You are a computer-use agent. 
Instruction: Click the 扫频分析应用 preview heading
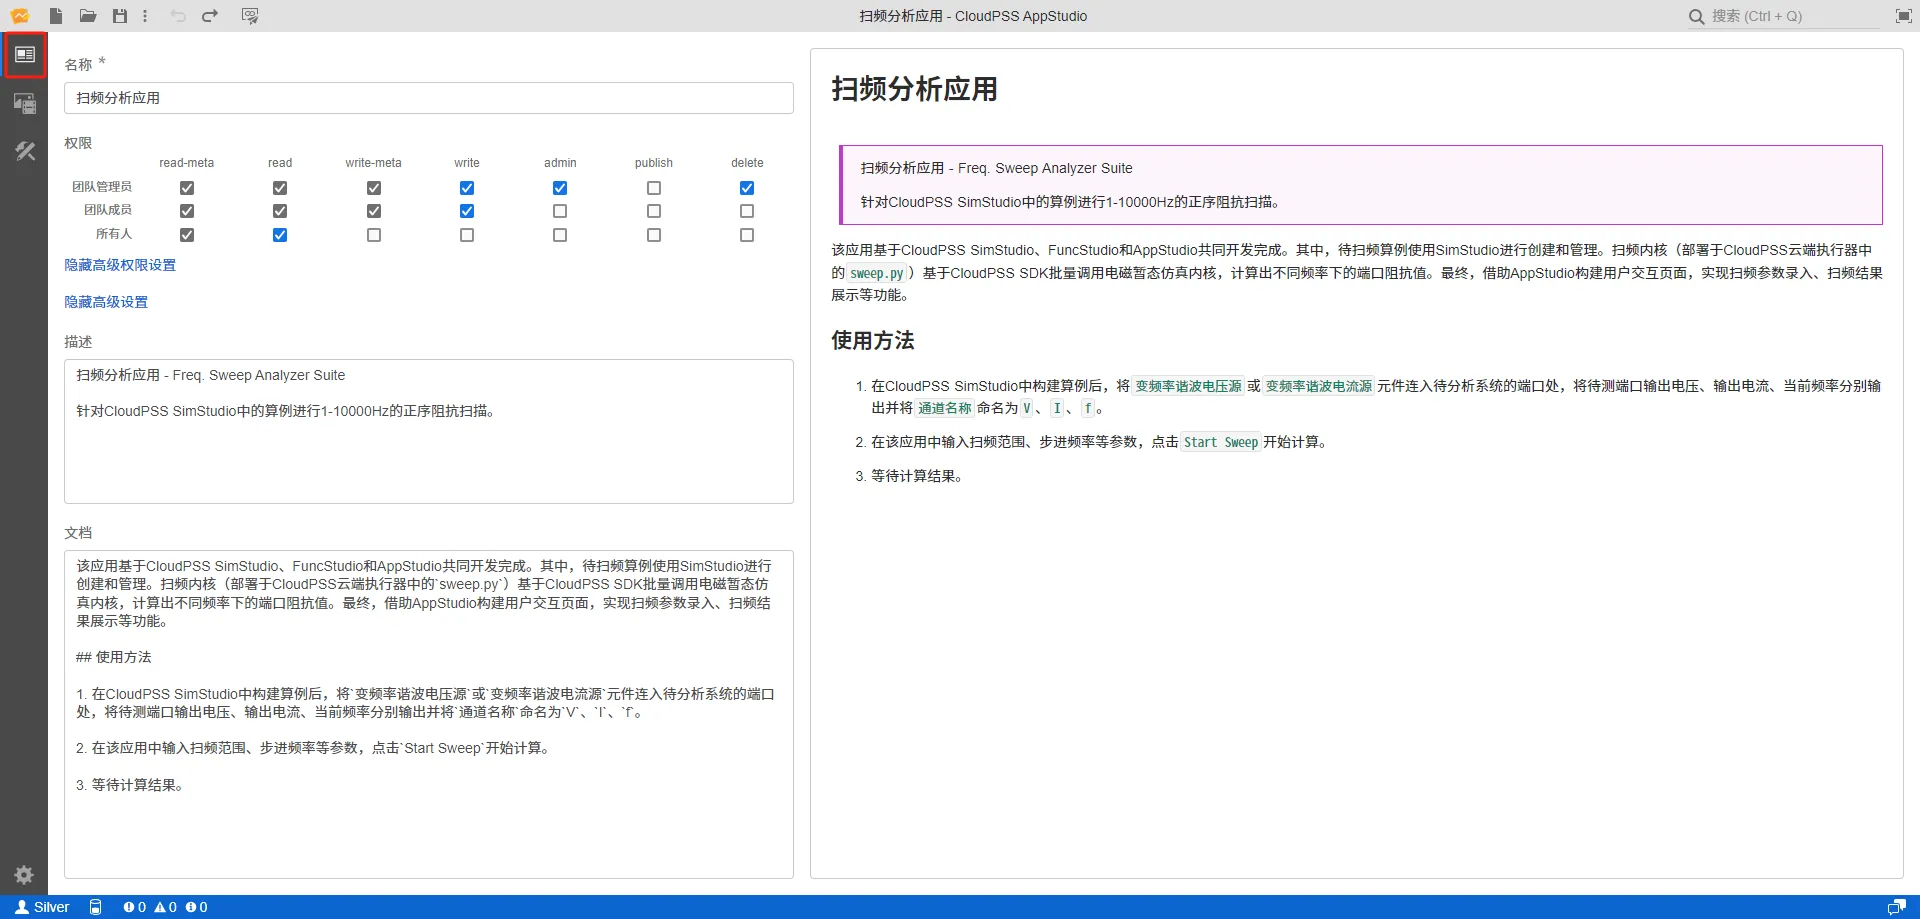coord(914,89)
